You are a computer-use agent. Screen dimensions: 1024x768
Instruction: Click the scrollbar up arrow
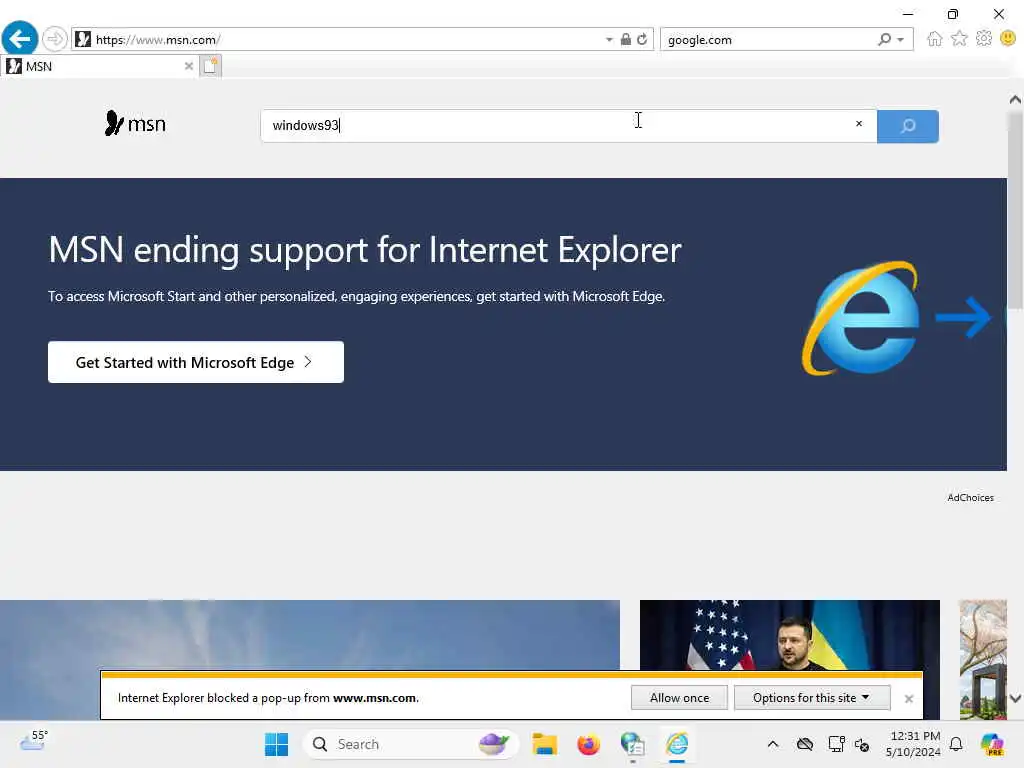[1015, 99]
